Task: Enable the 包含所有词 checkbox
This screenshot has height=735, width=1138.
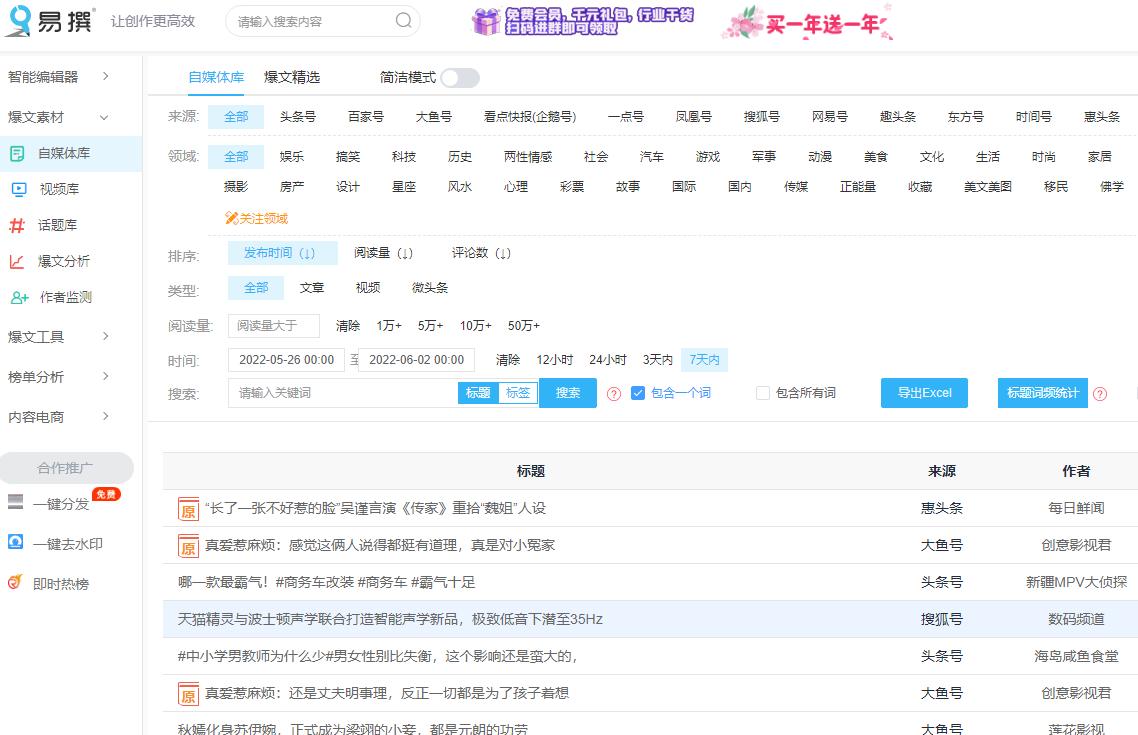Action: click(764, 393)
